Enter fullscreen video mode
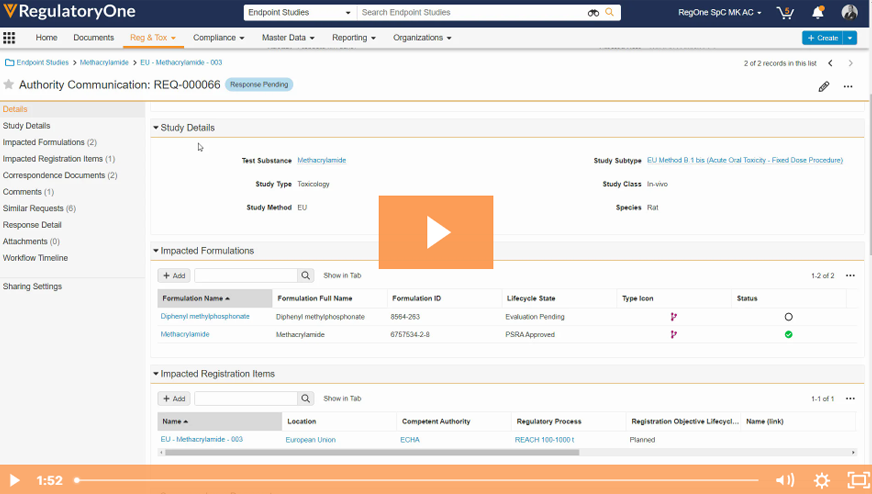The image size is (872, 494). pos(857,480)
